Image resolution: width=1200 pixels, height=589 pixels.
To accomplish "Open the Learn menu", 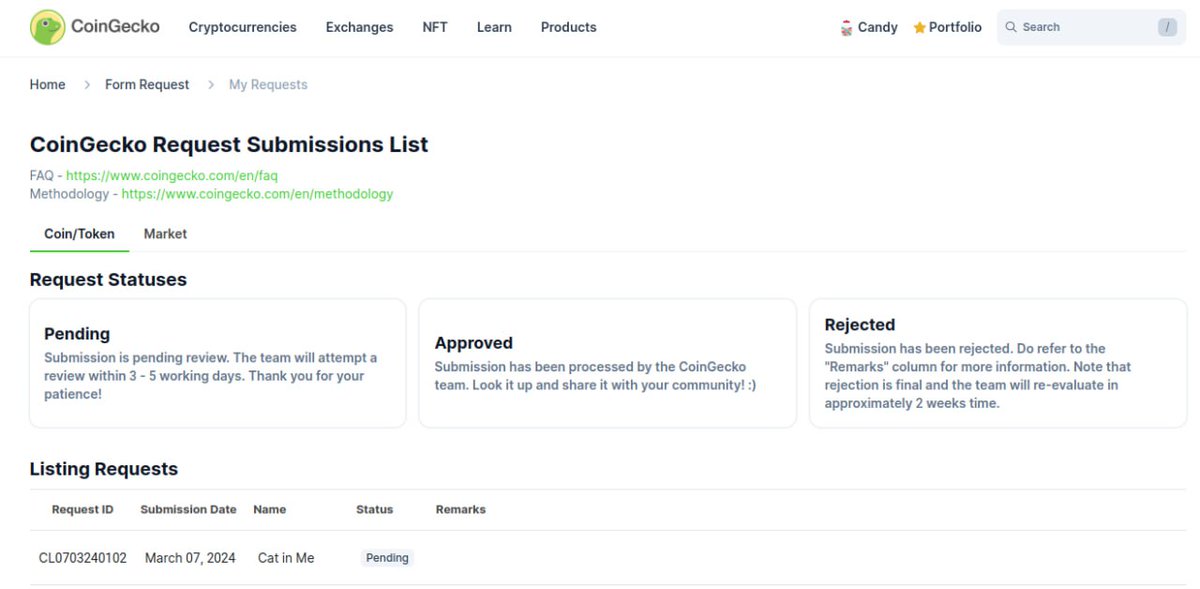I will (494, 27).
